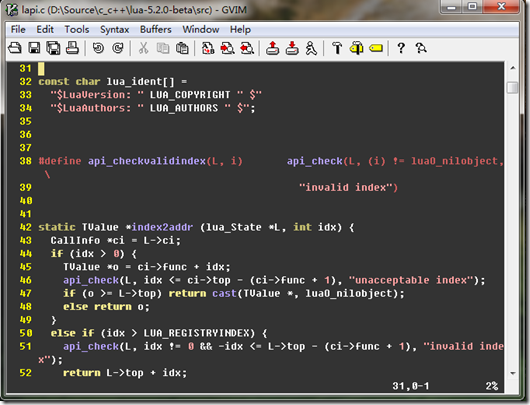Open the Buffers menu

(155, 29)
